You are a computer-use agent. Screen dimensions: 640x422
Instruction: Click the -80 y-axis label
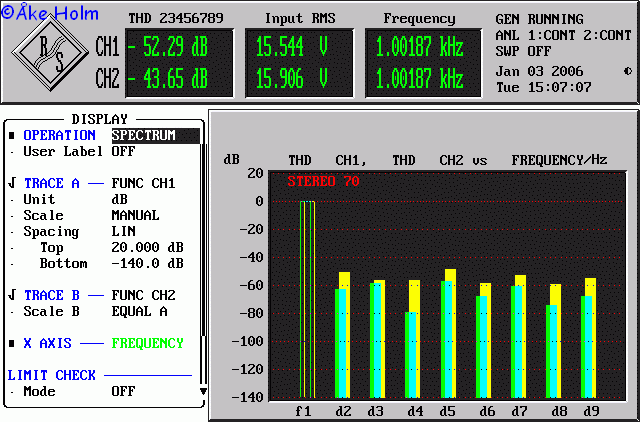[251, 313]
